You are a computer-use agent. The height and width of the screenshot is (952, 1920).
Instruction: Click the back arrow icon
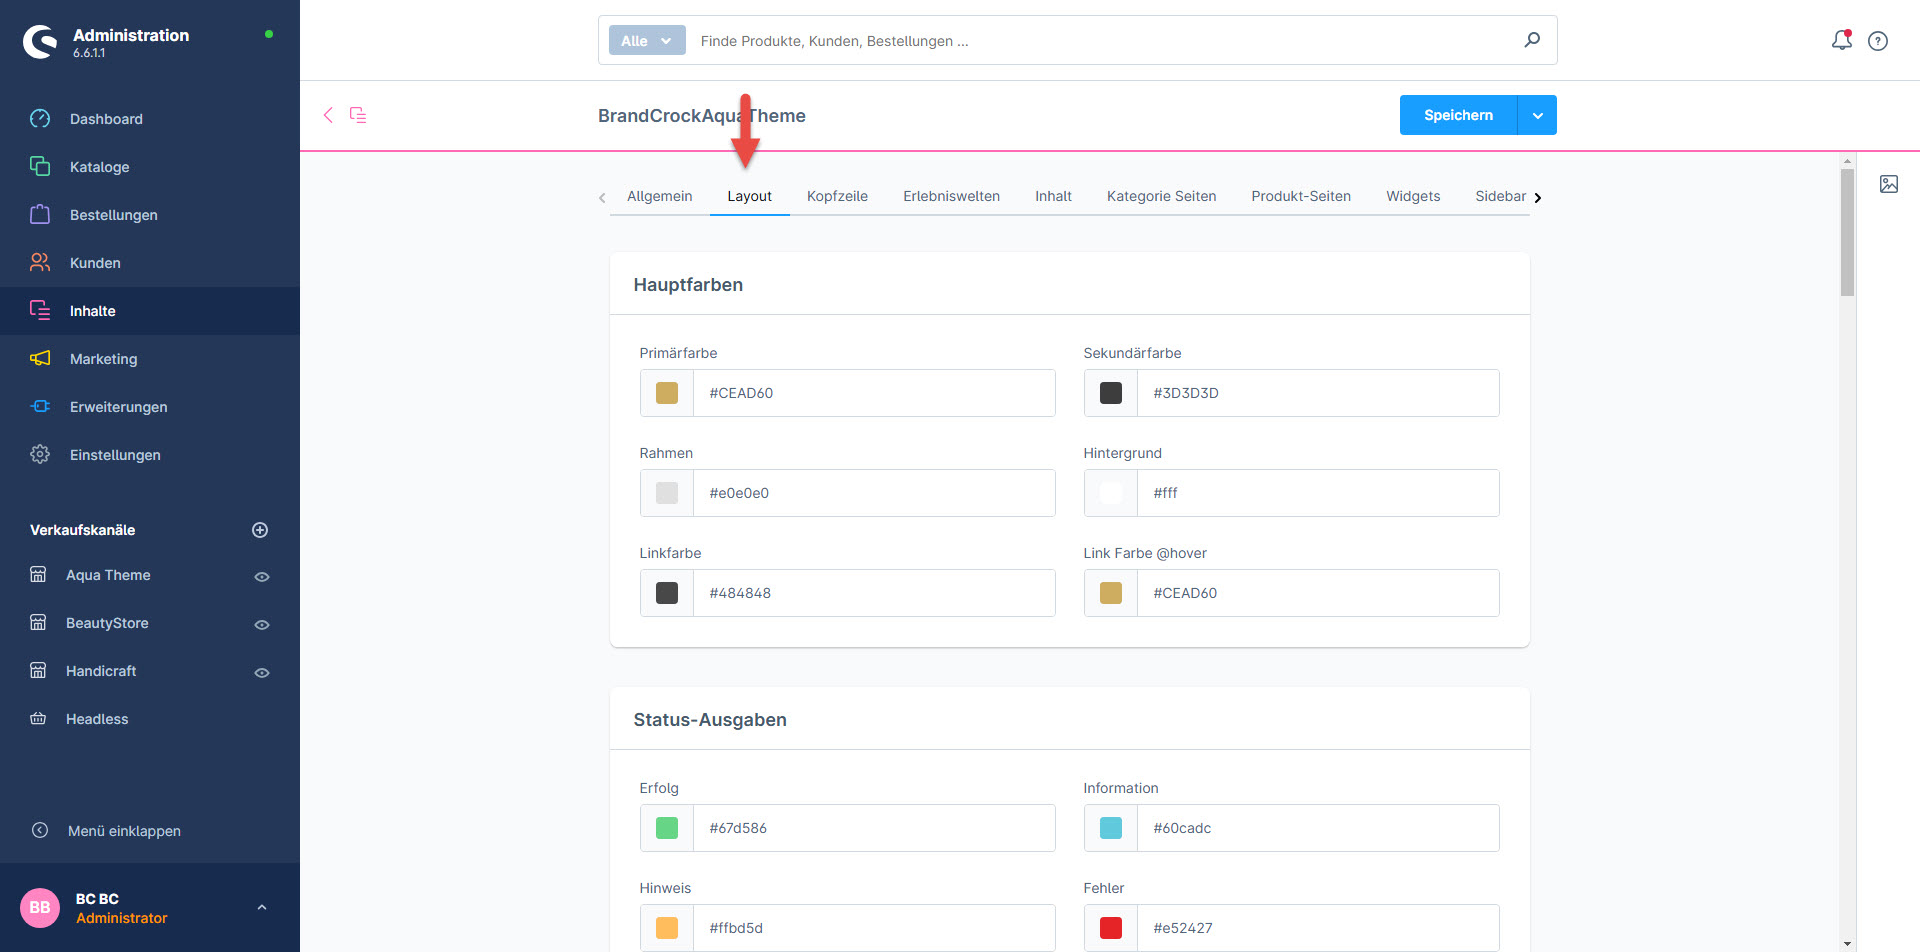point(328,115)
